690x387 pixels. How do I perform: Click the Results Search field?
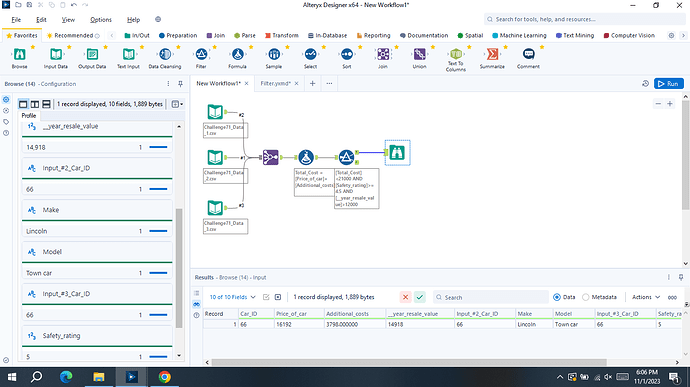click(x=490, y=297)
